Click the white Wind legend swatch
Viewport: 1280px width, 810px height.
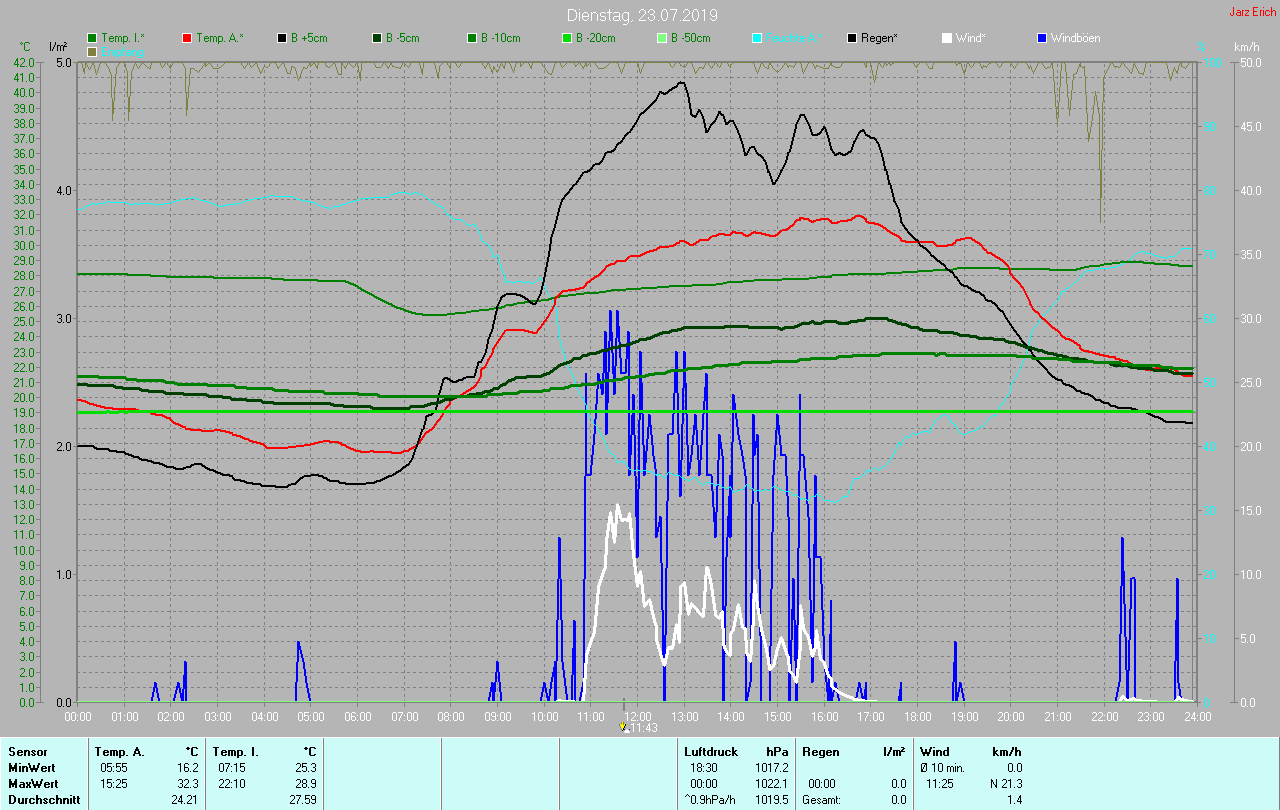[947, 38]
